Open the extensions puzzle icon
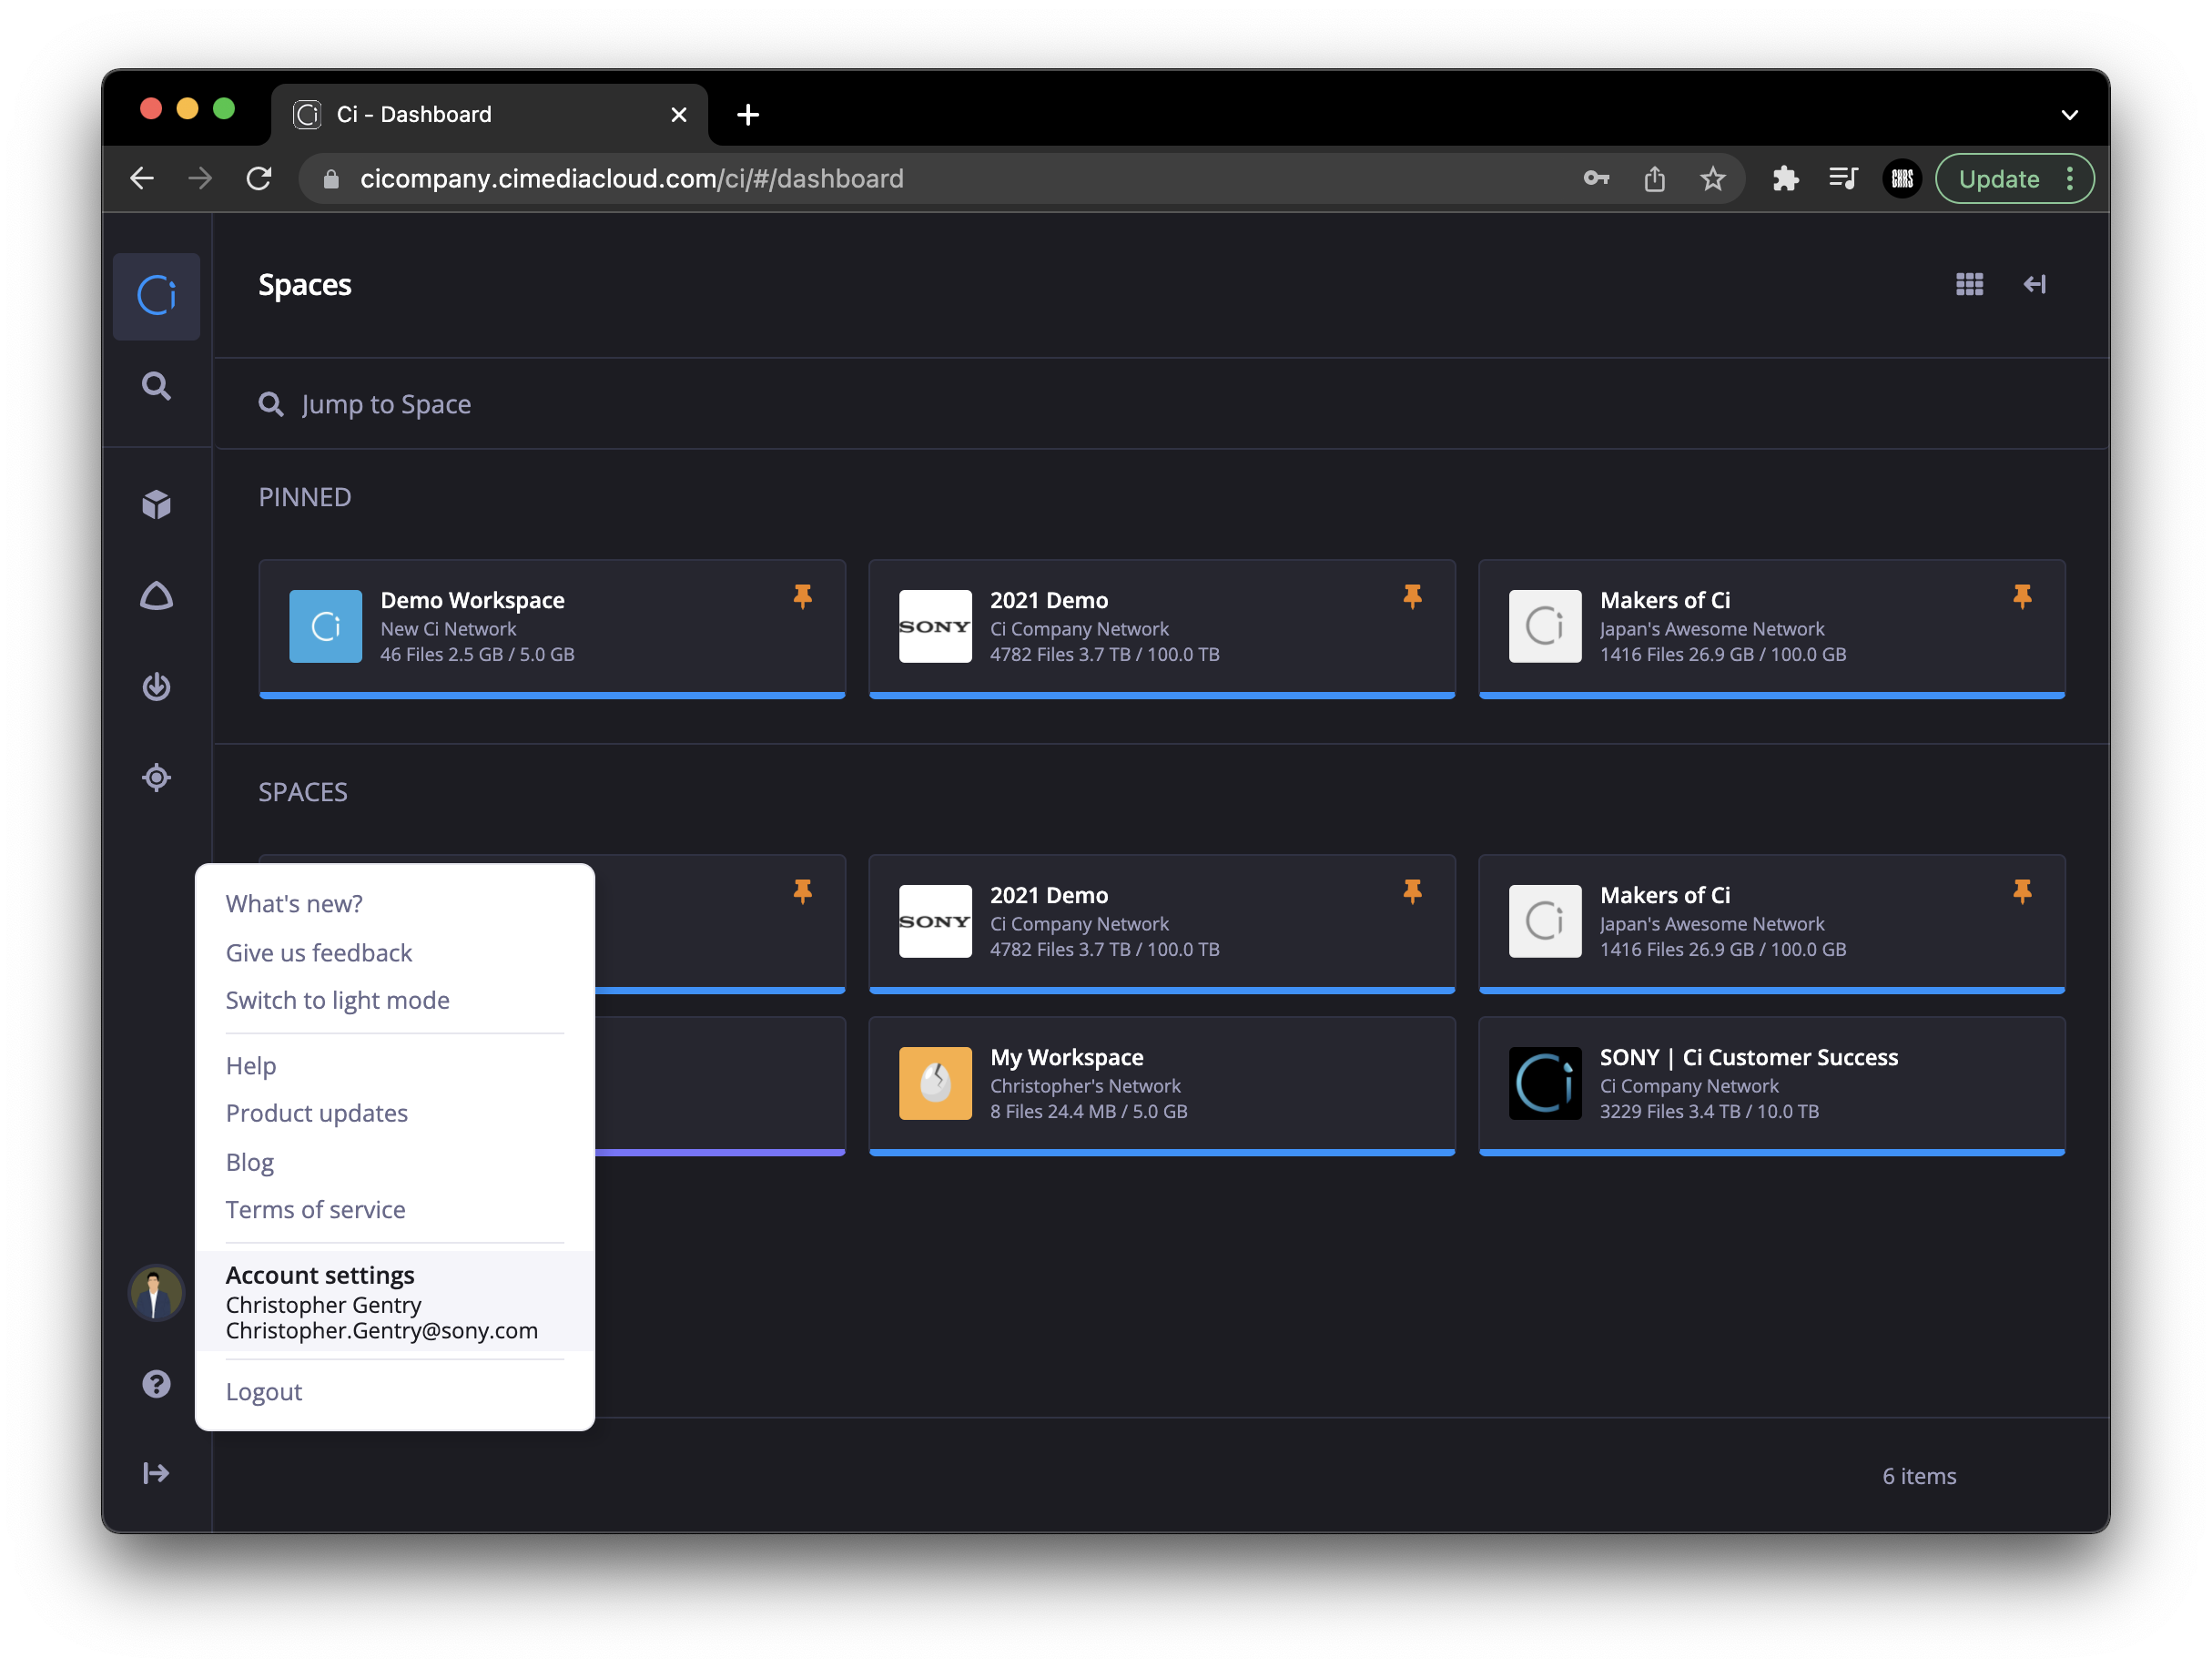 [x=1785, y=179]
